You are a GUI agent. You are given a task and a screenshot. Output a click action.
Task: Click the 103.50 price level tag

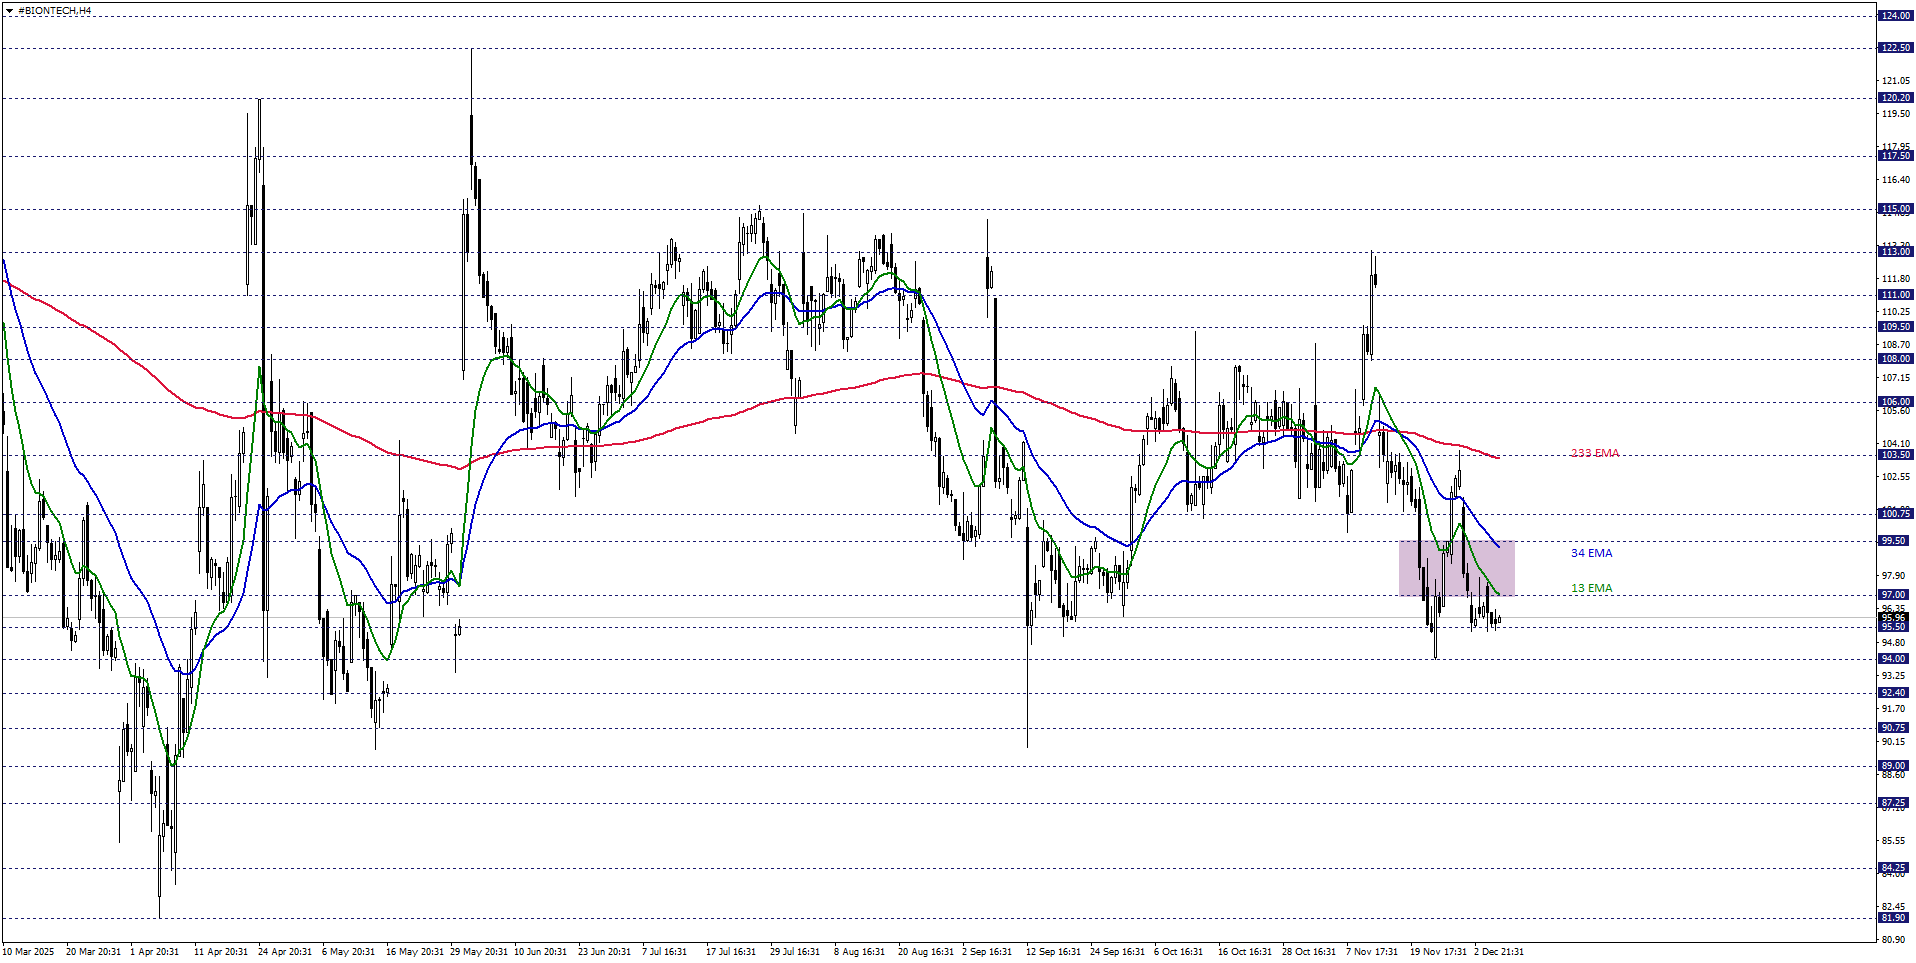click(1895, 455)
